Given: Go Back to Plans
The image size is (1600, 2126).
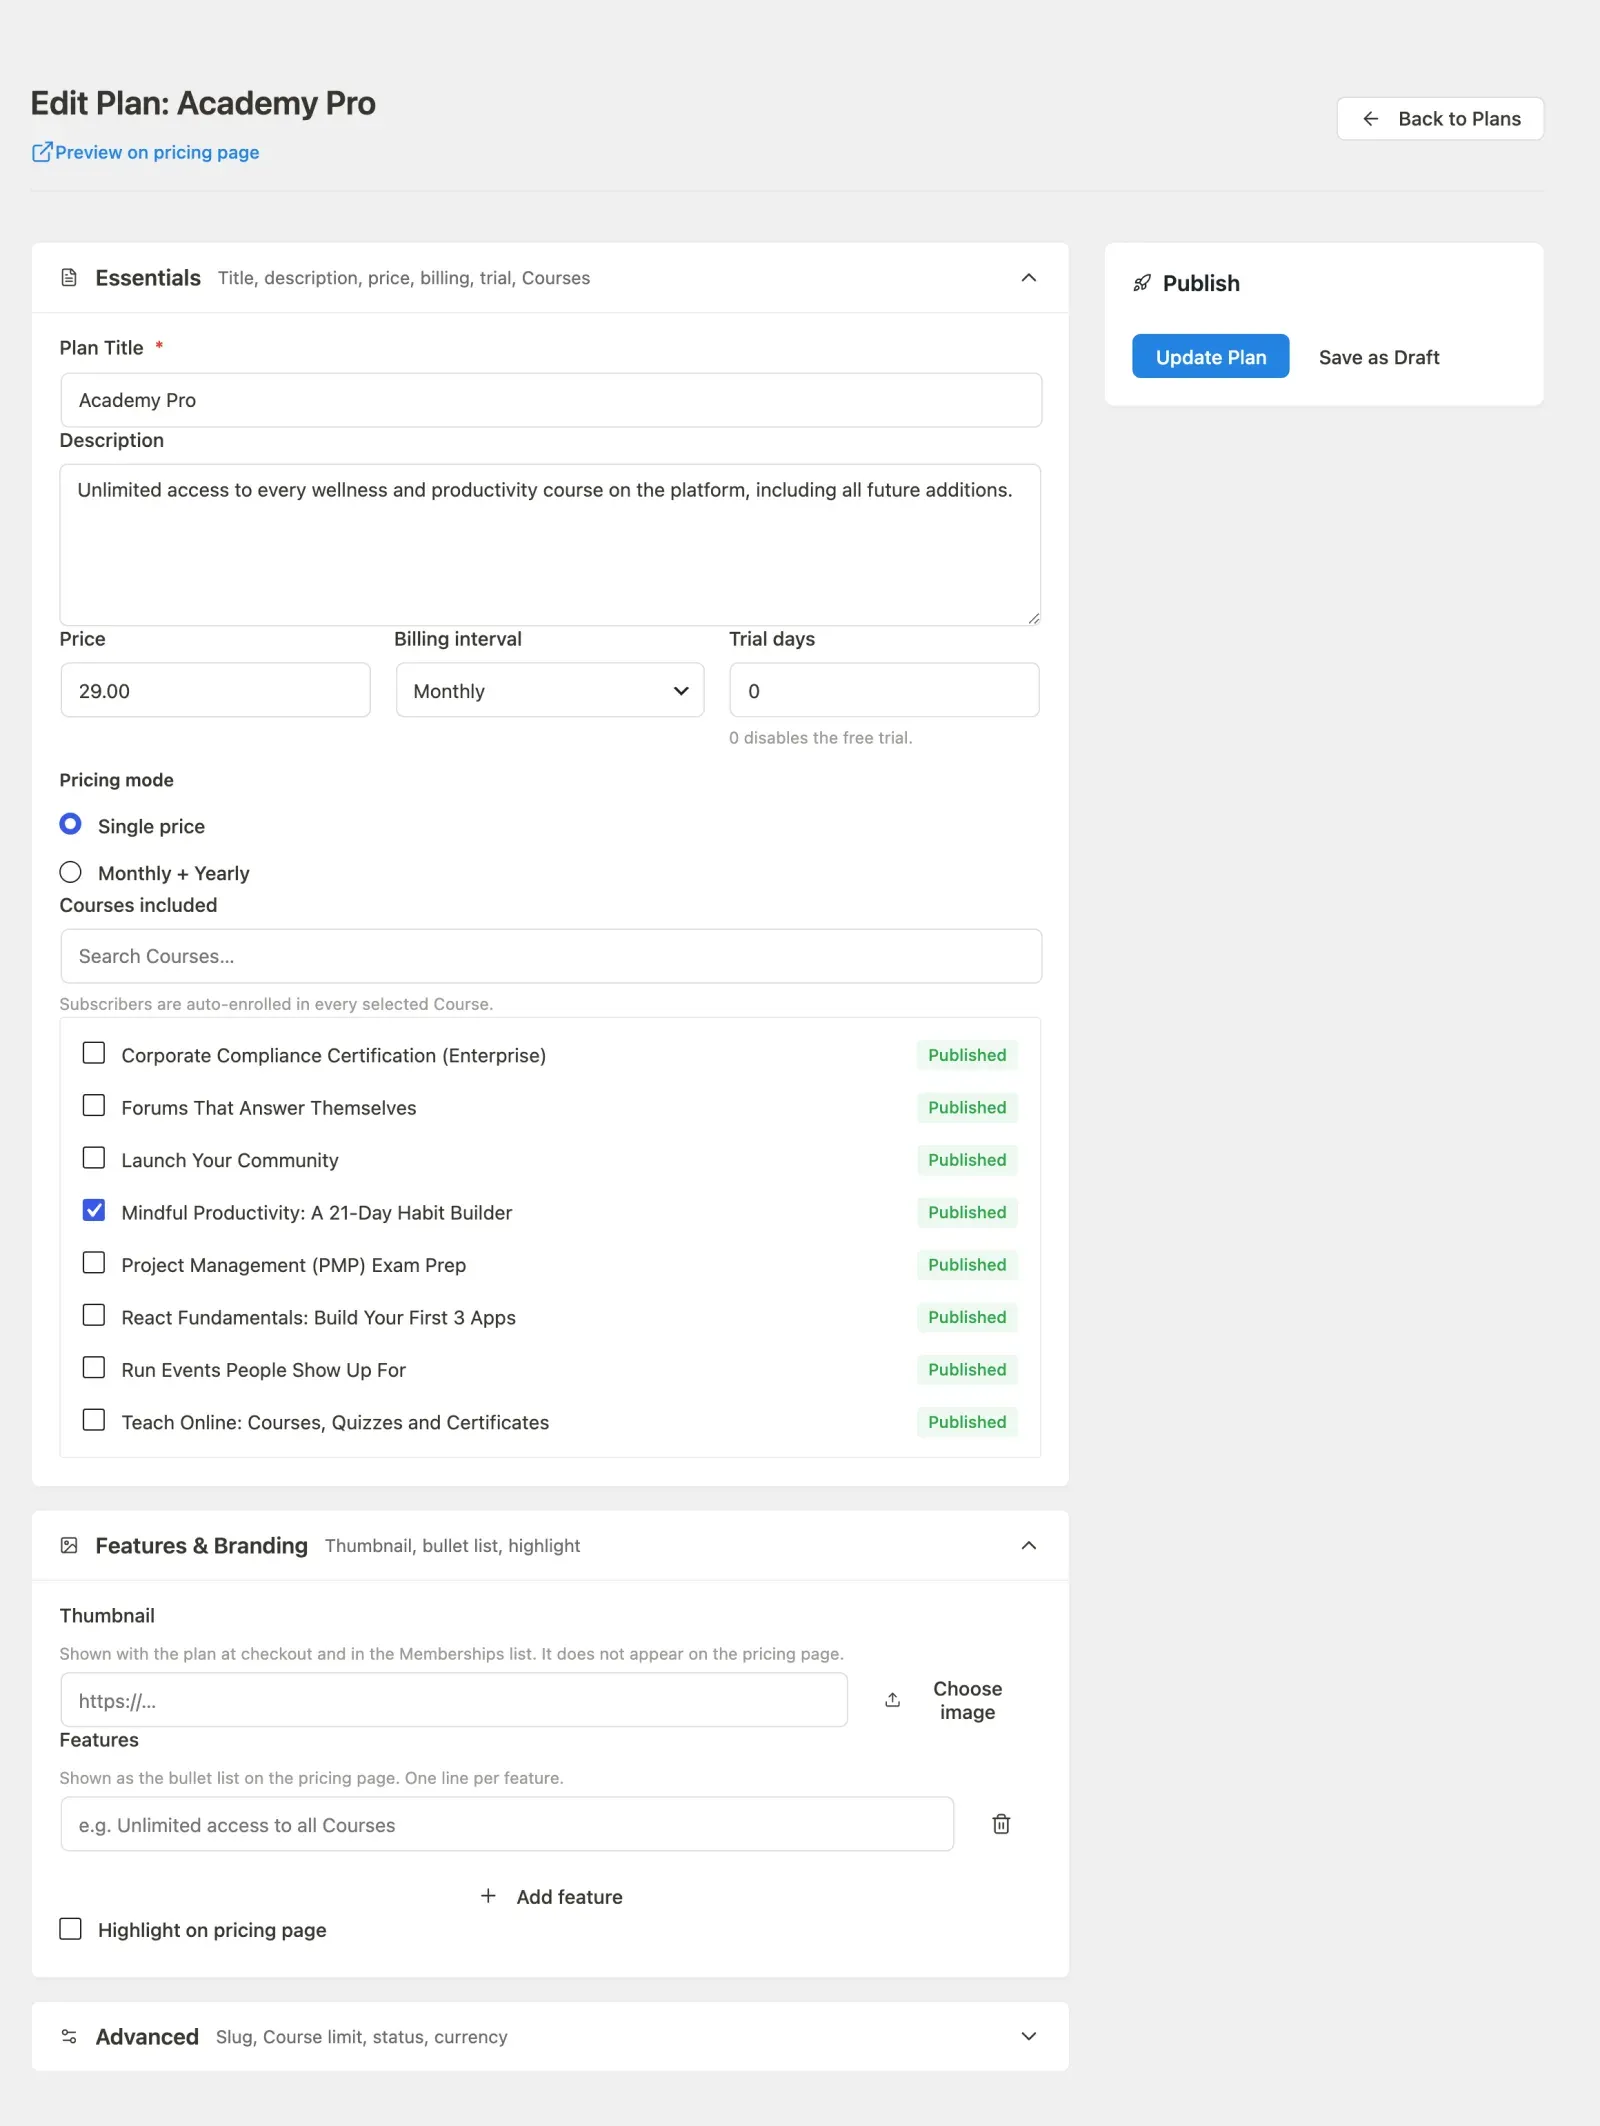Looking at the screenshot, I should point(1440,119).
